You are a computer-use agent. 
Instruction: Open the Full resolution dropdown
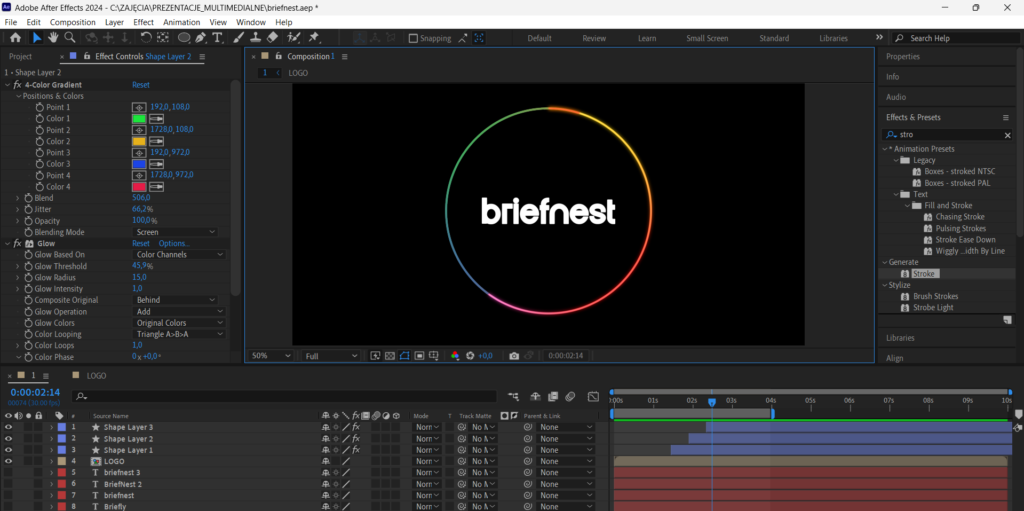point(330,355)
